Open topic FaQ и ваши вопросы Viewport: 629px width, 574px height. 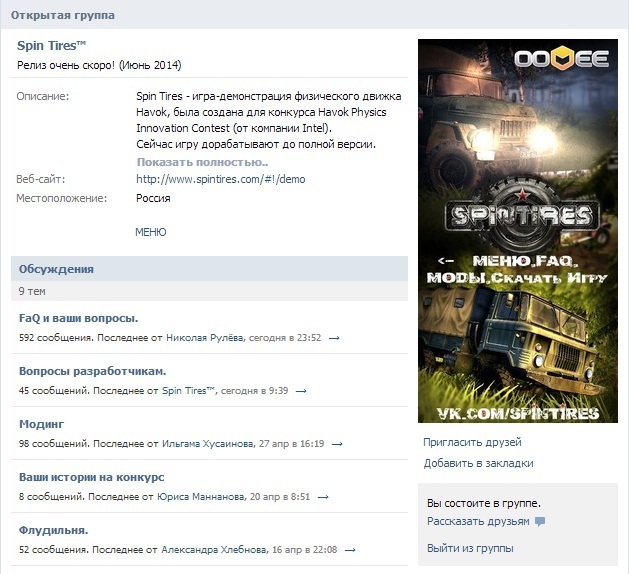[79, 318]
